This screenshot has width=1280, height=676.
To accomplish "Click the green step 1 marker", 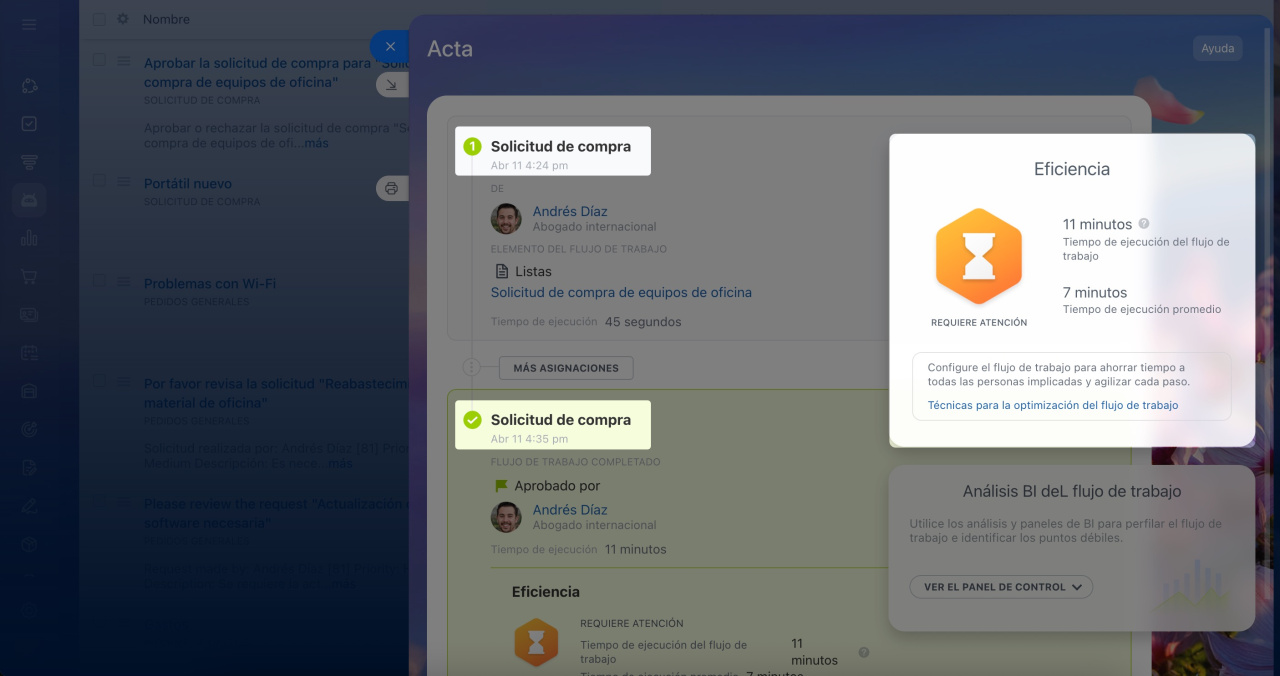I will click(472, 146).
